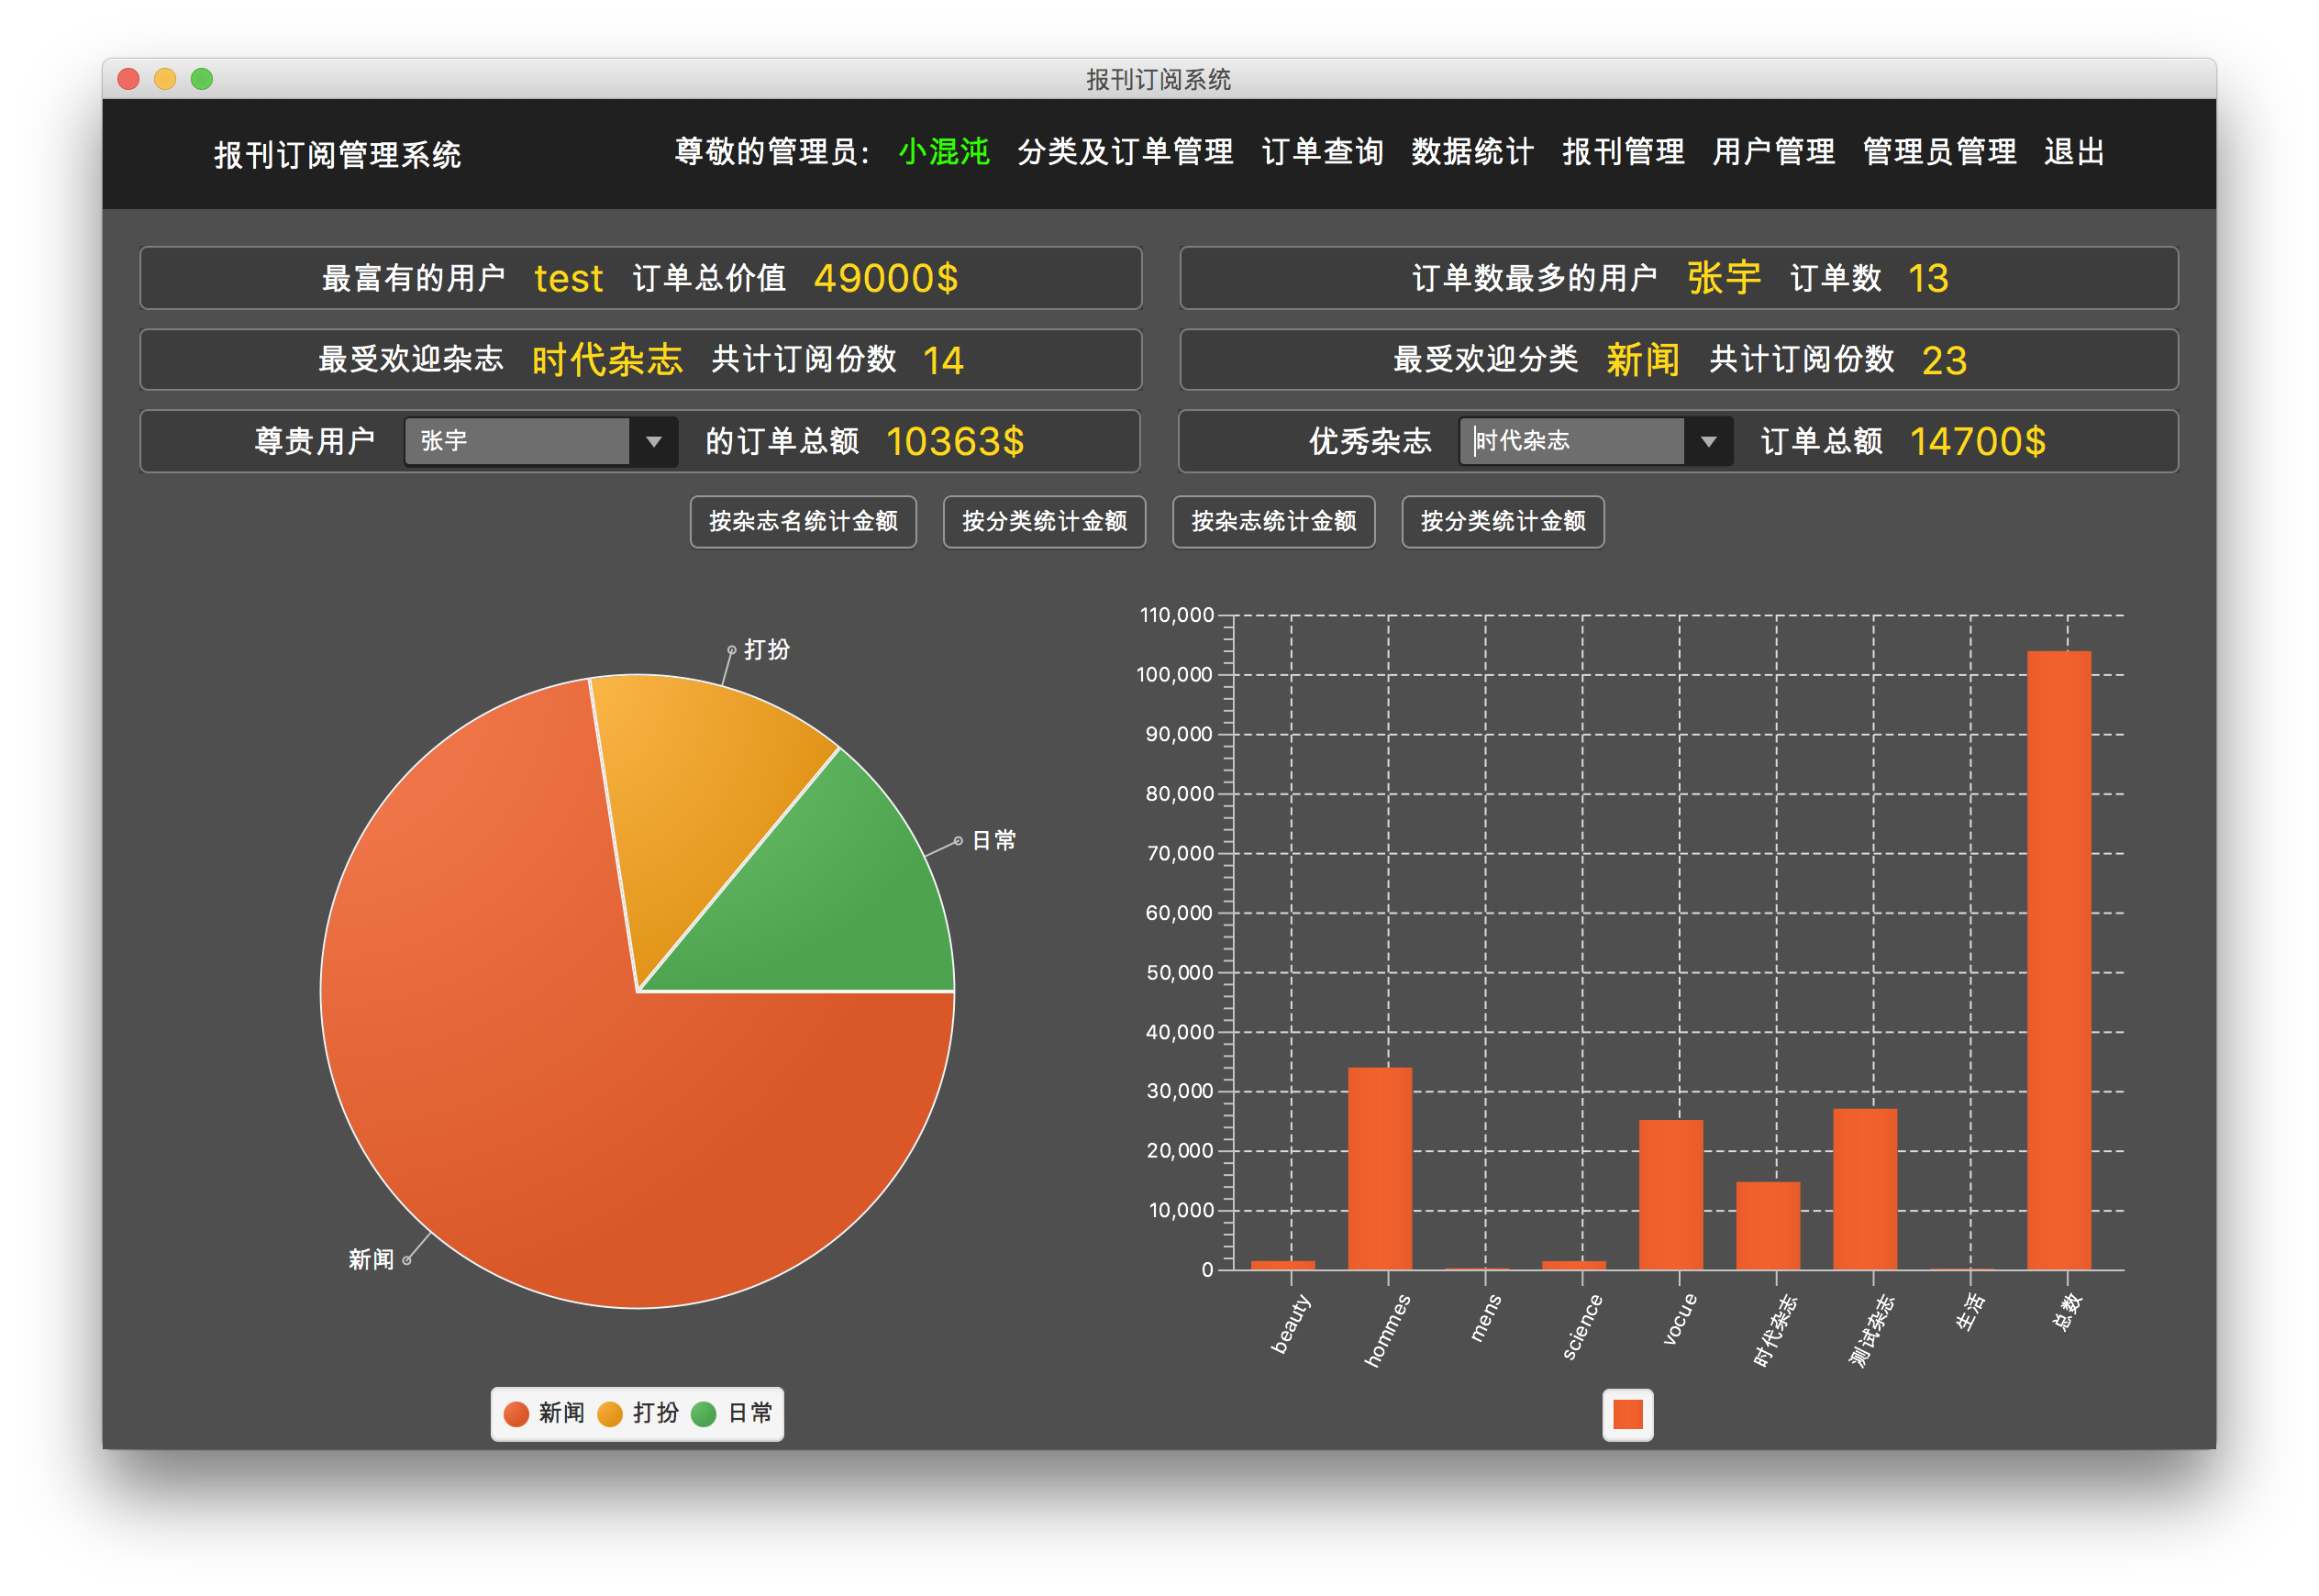Expand the 优秀杂志 dropdown arrow

1708,441
